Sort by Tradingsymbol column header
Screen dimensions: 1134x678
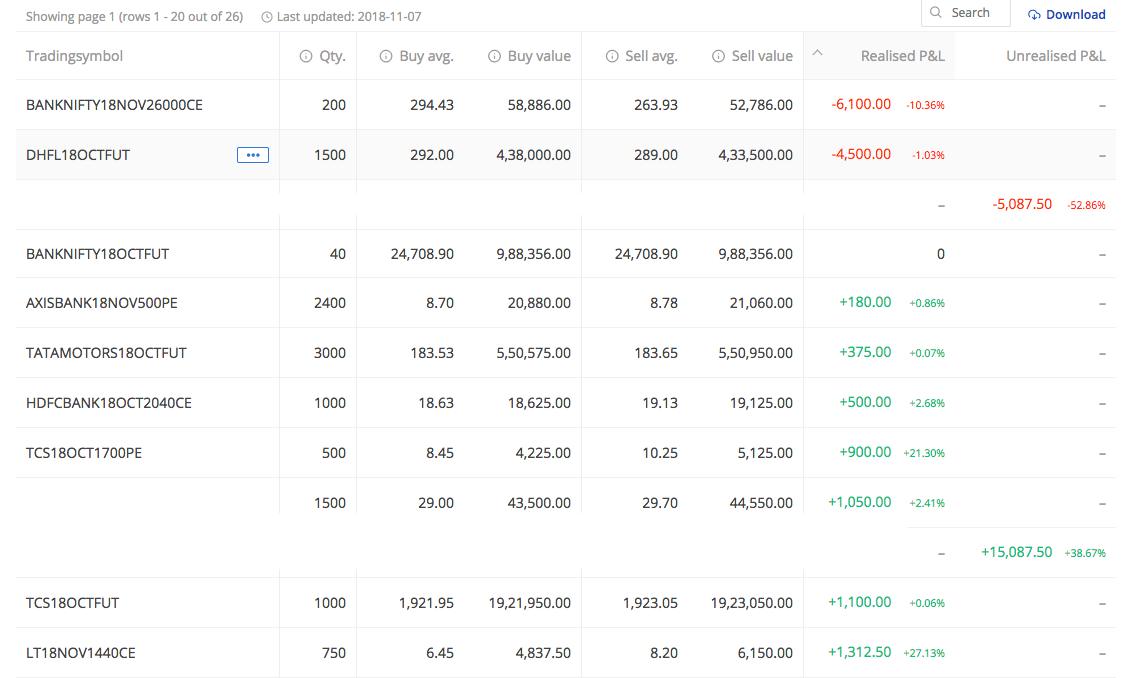point(74,56)
